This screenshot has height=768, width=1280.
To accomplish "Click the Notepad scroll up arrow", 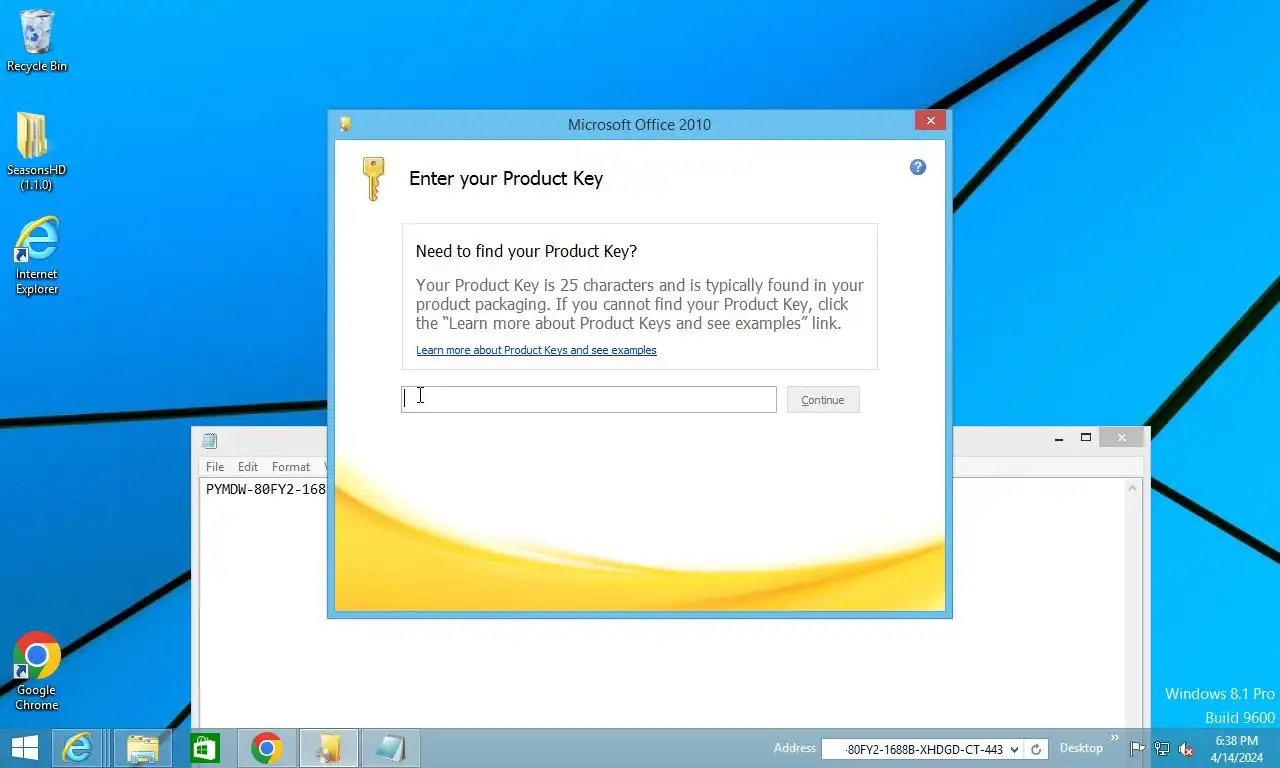I will [x=1133, y=488].
